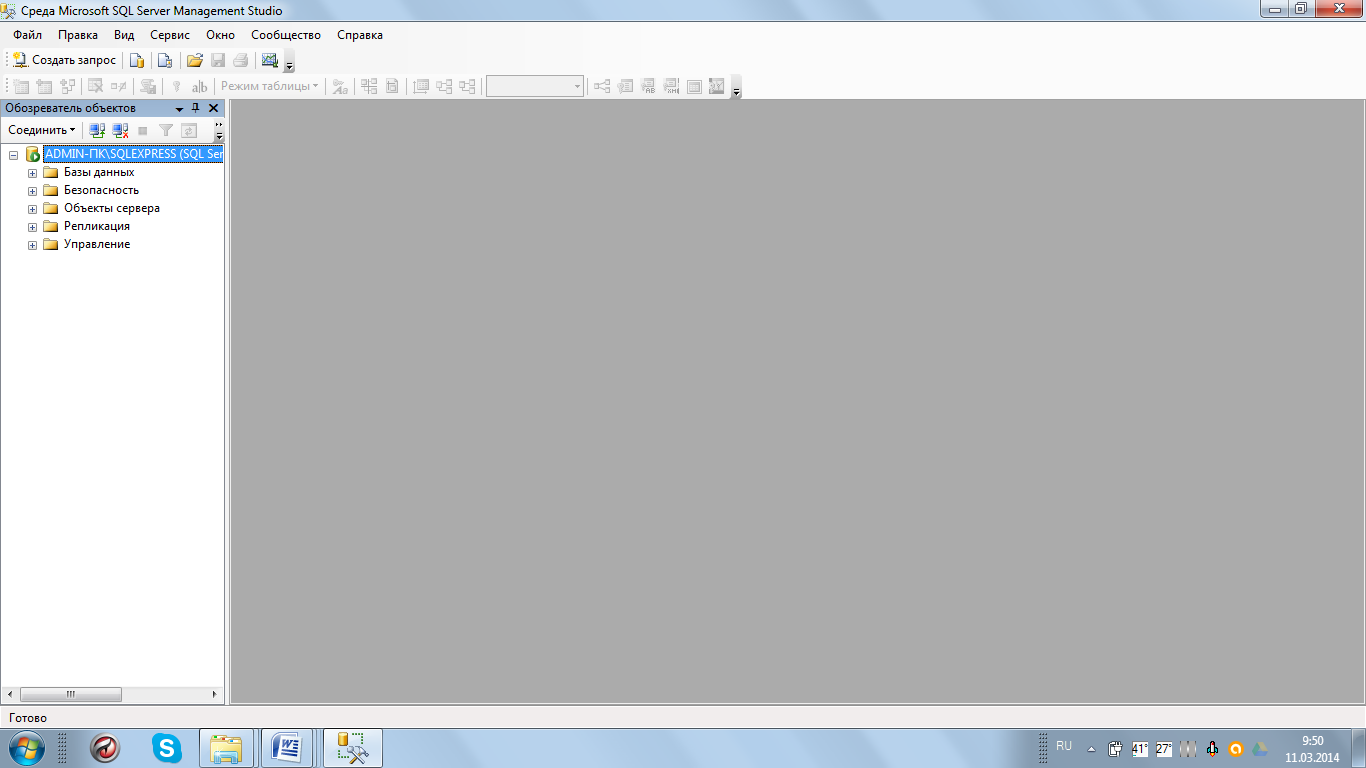Click the Object Explorer horizontal scrollbar thumb

coord(70,694)
